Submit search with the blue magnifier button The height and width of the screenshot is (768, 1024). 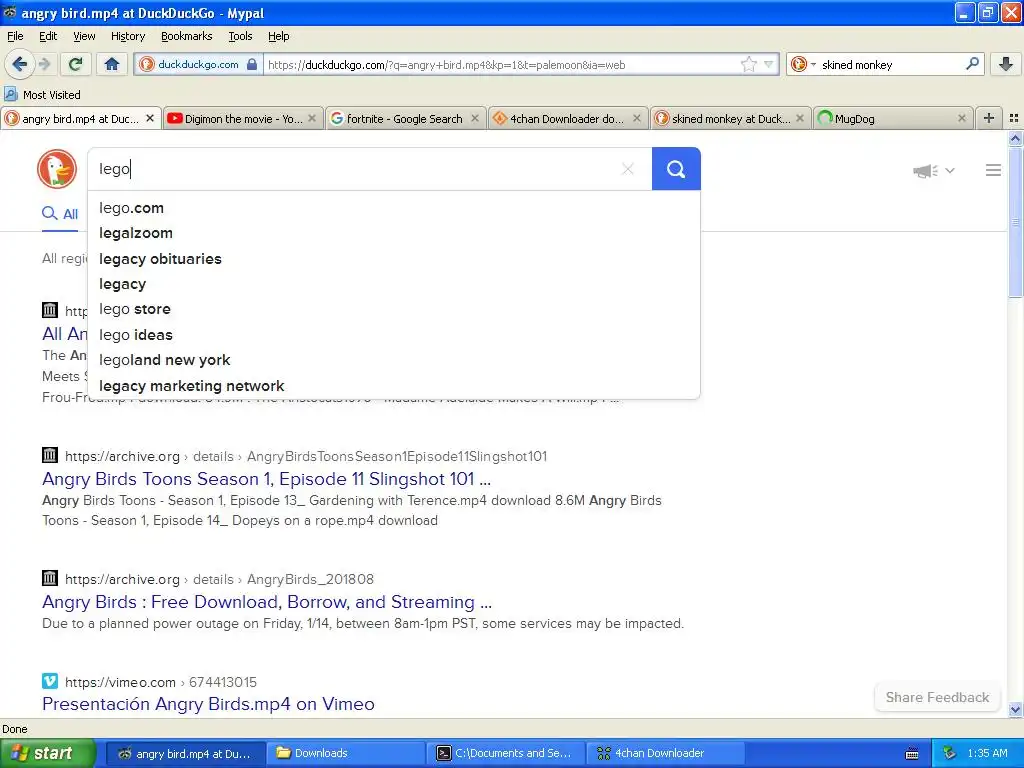tap(676, 169)
